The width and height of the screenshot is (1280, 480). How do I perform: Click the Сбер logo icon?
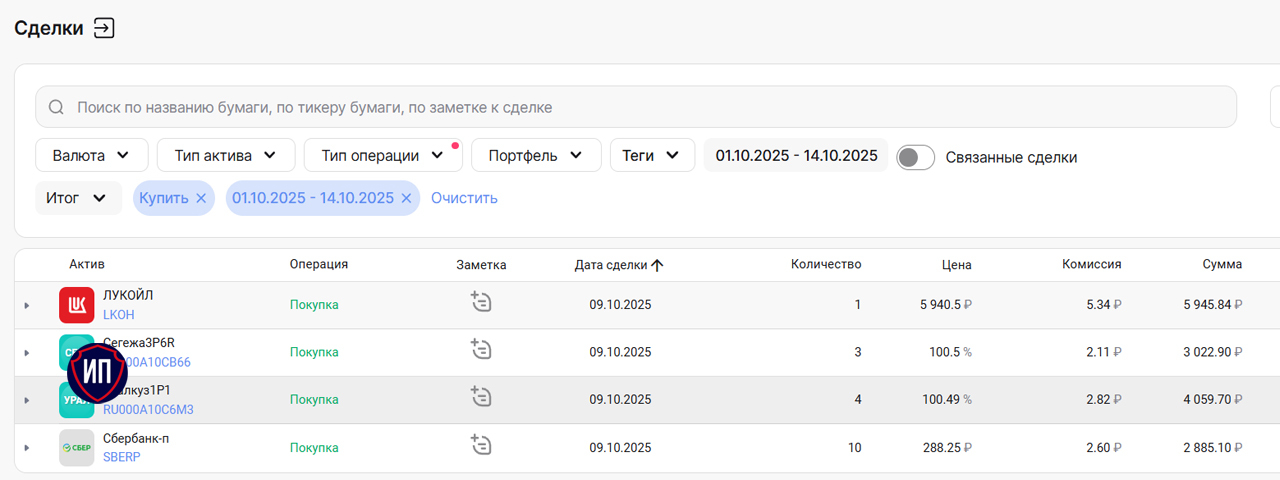(x=77, y=448)
